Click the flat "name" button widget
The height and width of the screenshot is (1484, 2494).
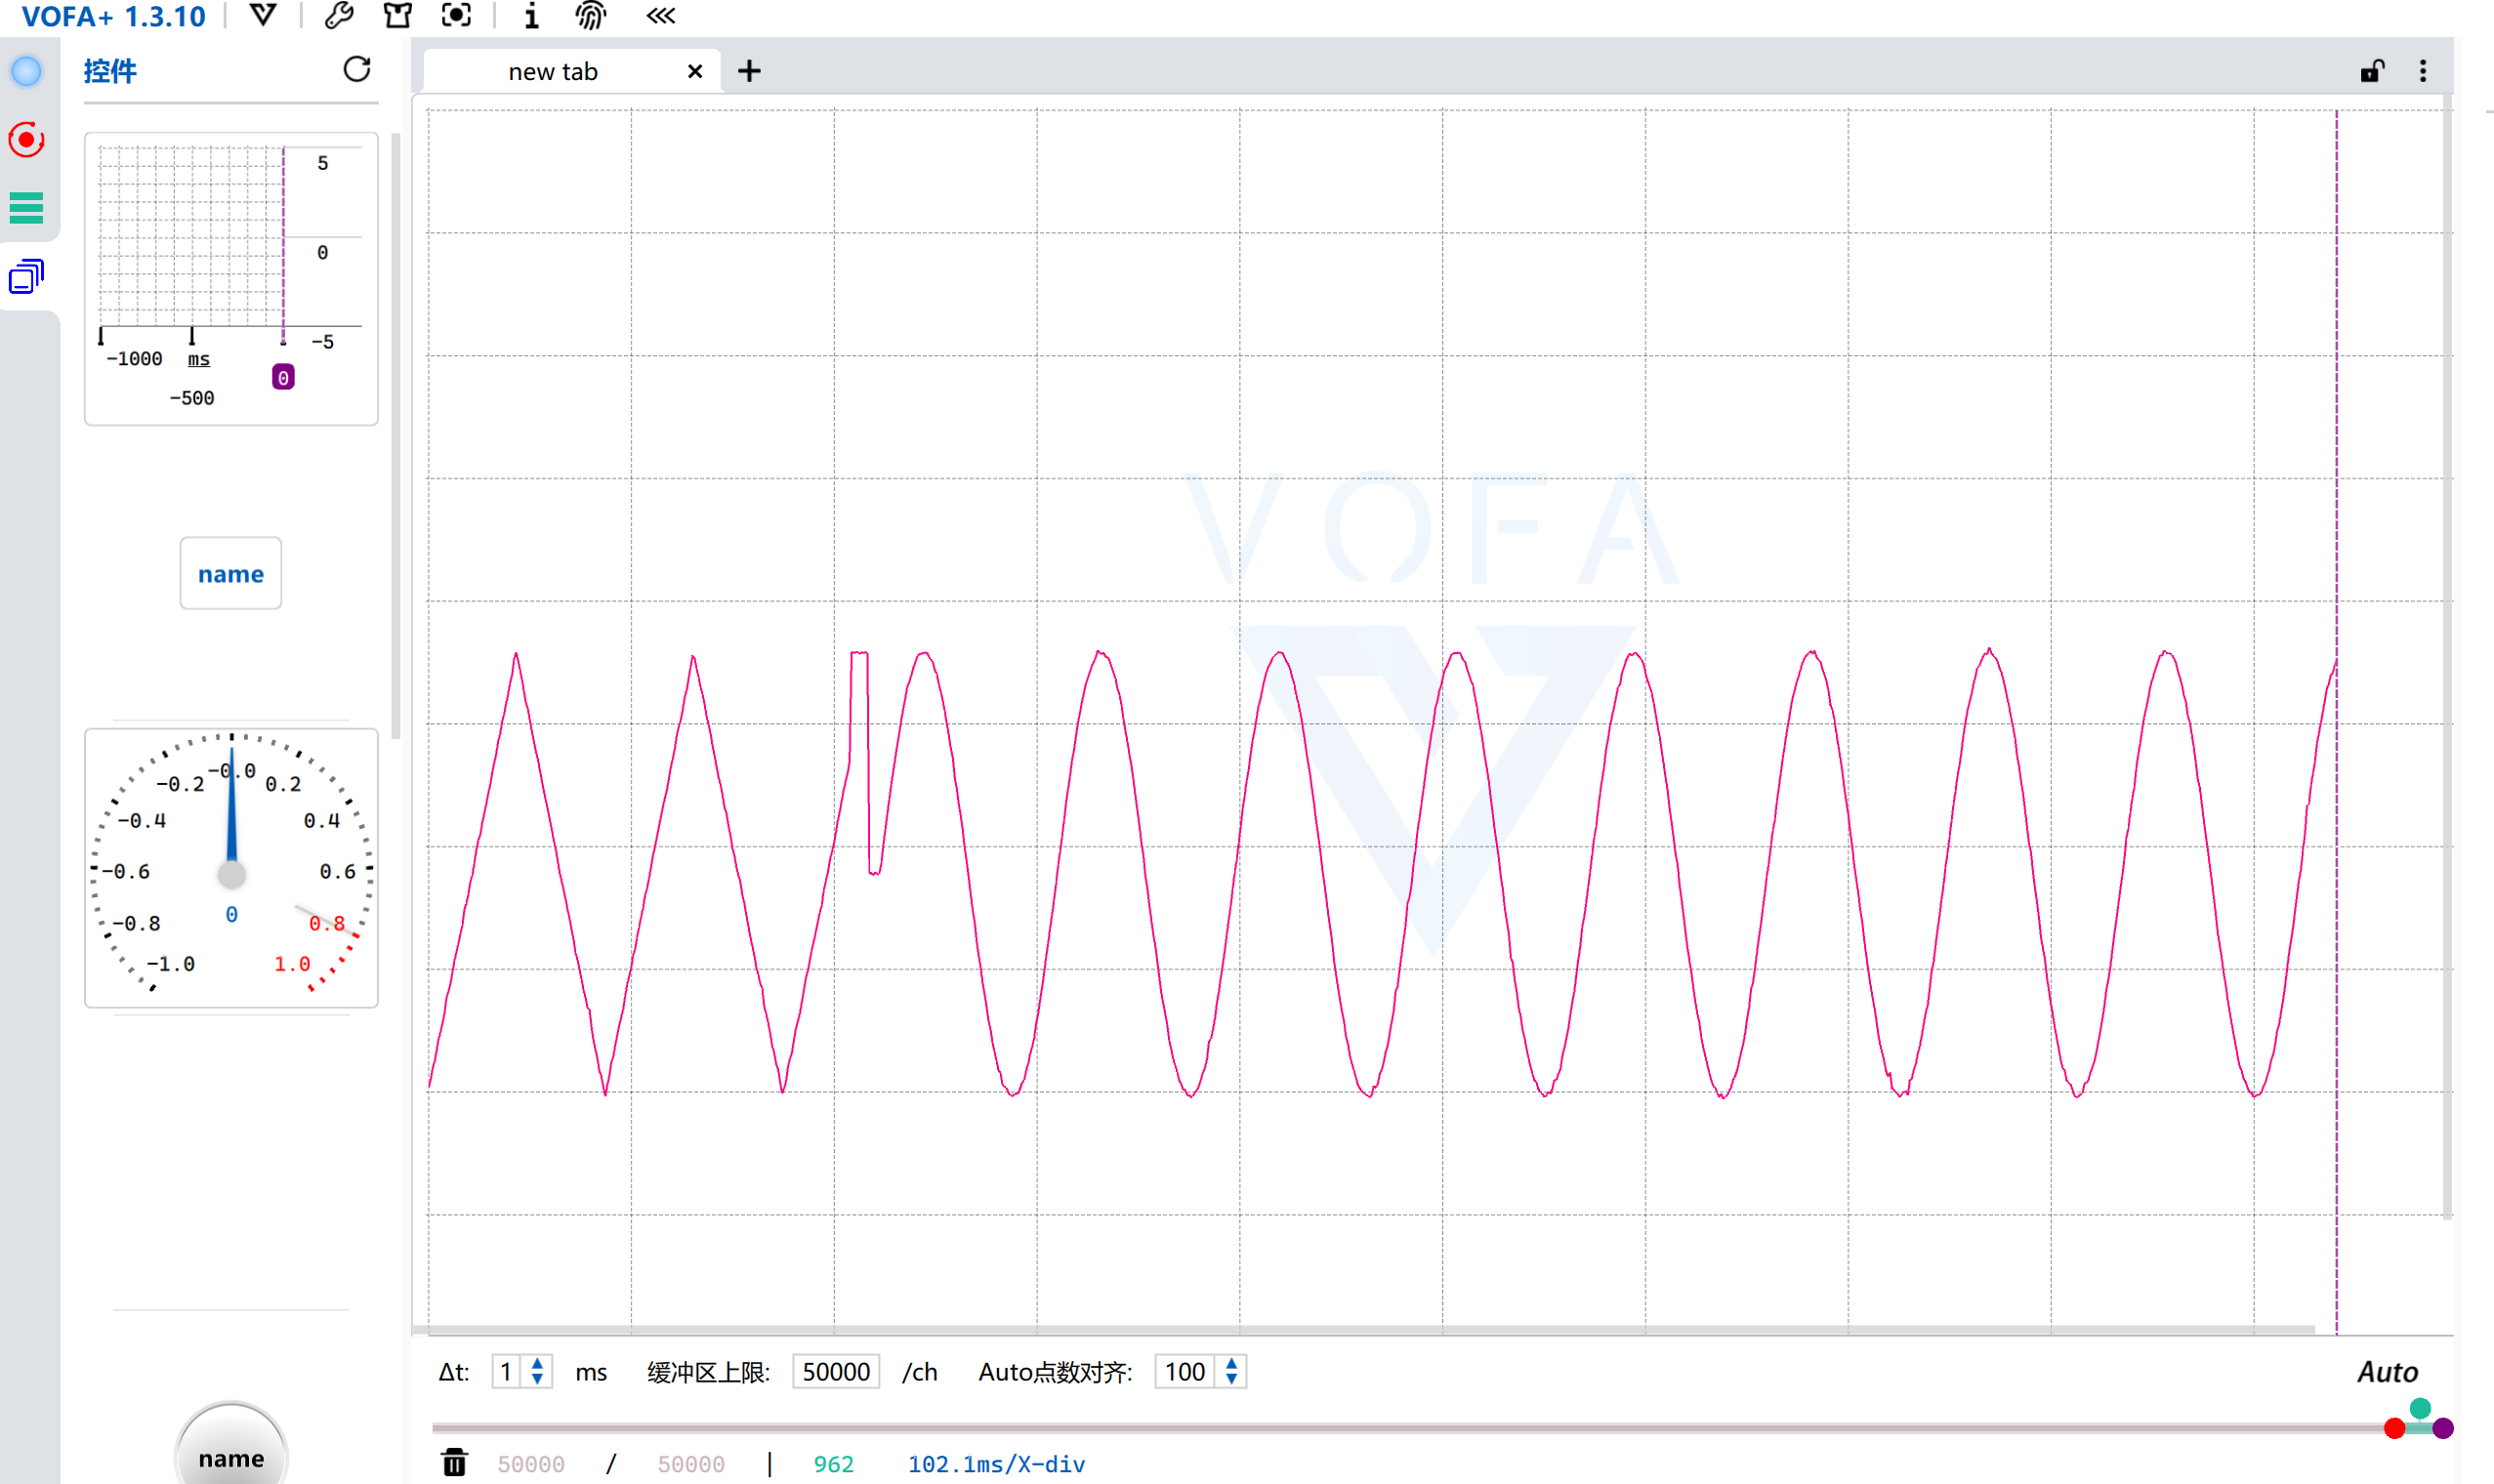[x=231, y=574]
